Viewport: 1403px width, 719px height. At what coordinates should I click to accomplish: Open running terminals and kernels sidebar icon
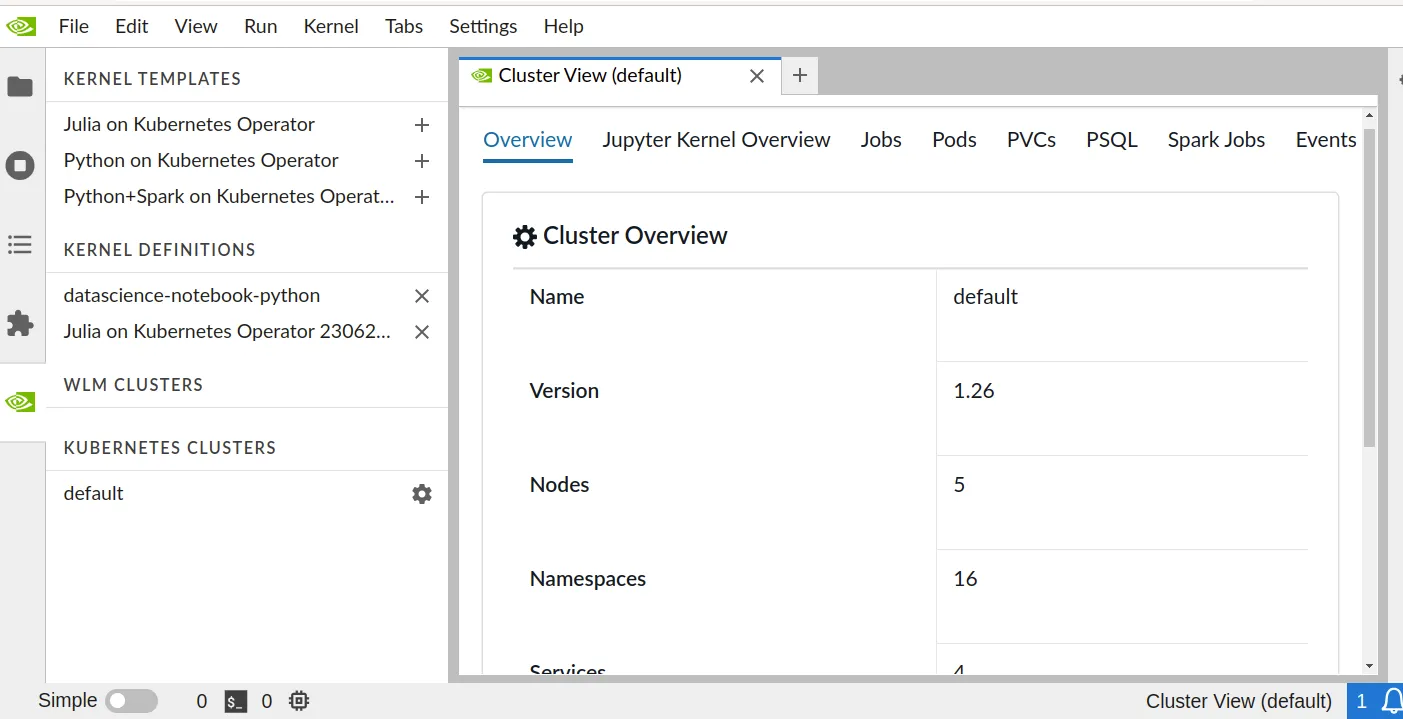click(x=20, y=165)
